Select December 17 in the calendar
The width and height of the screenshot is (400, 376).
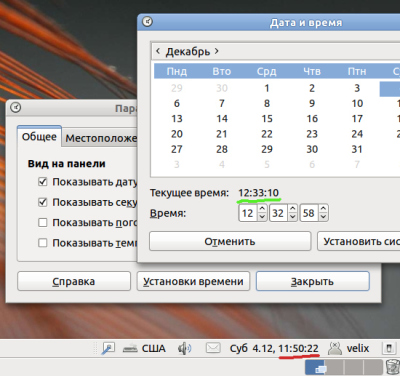(x=357, y=119)
